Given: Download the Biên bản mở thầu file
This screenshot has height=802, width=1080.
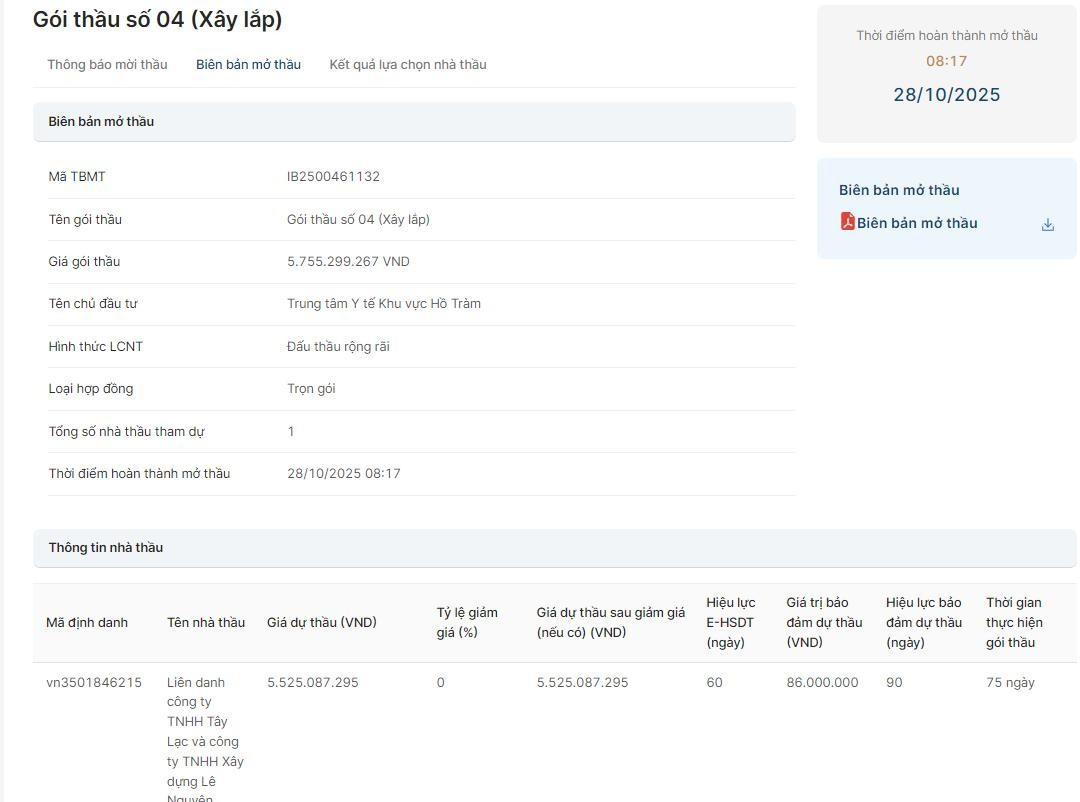Looking at the screenshot, I should (1047, 225).
